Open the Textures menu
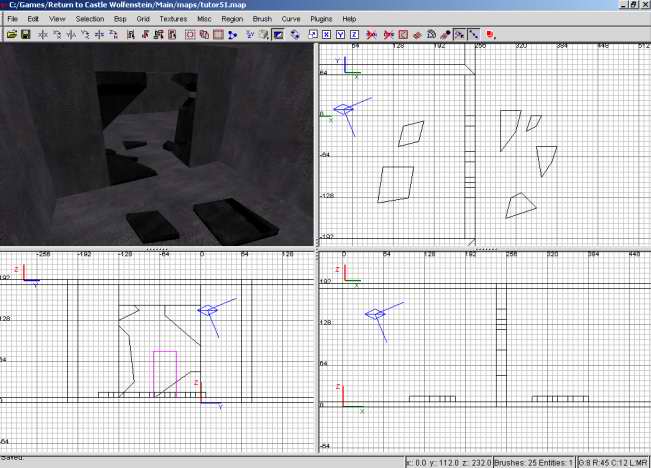651x468 pixels. click(172, 19)
